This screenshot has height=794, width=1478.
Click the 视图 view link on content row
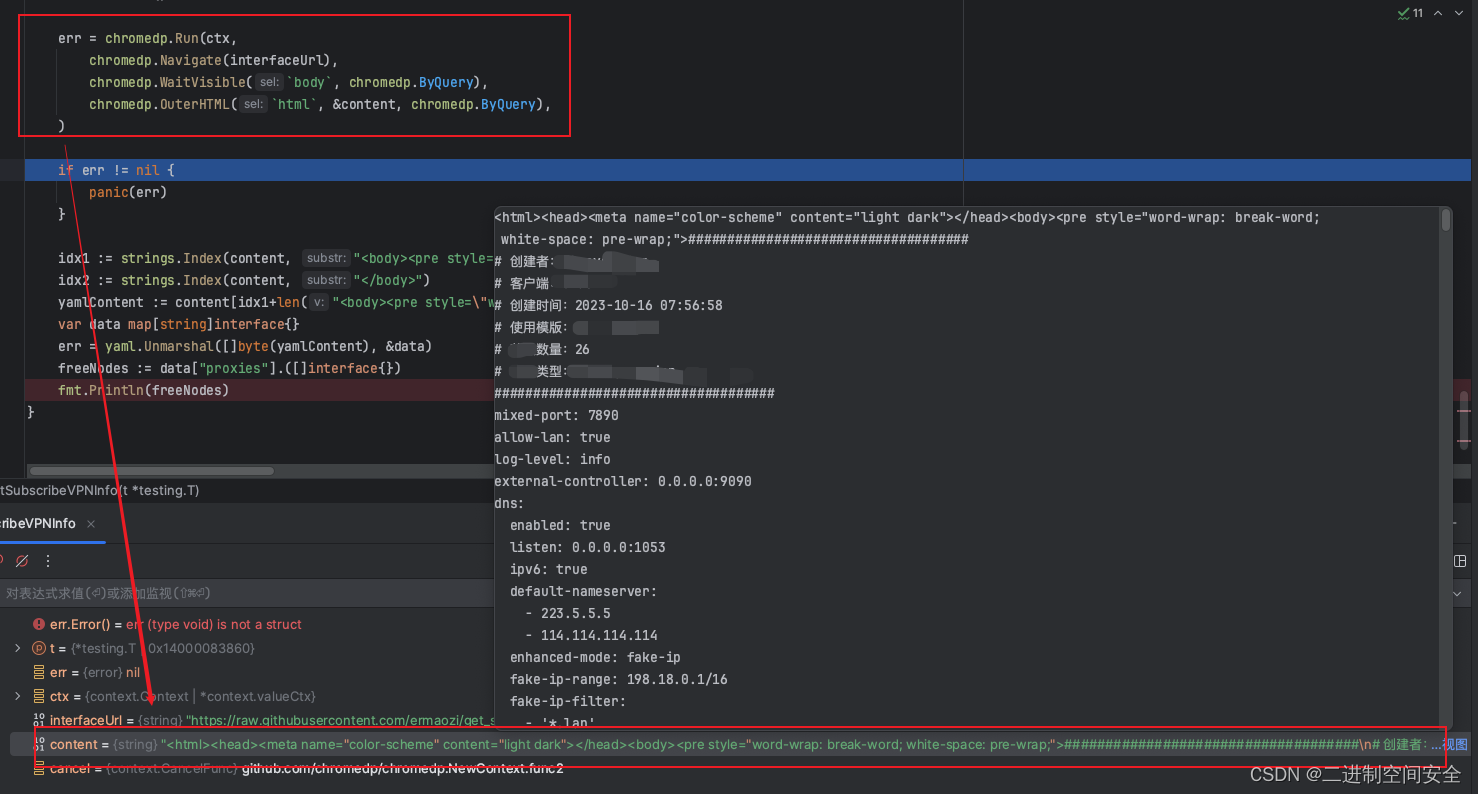pyautogui.click(x=1454, y=744)
